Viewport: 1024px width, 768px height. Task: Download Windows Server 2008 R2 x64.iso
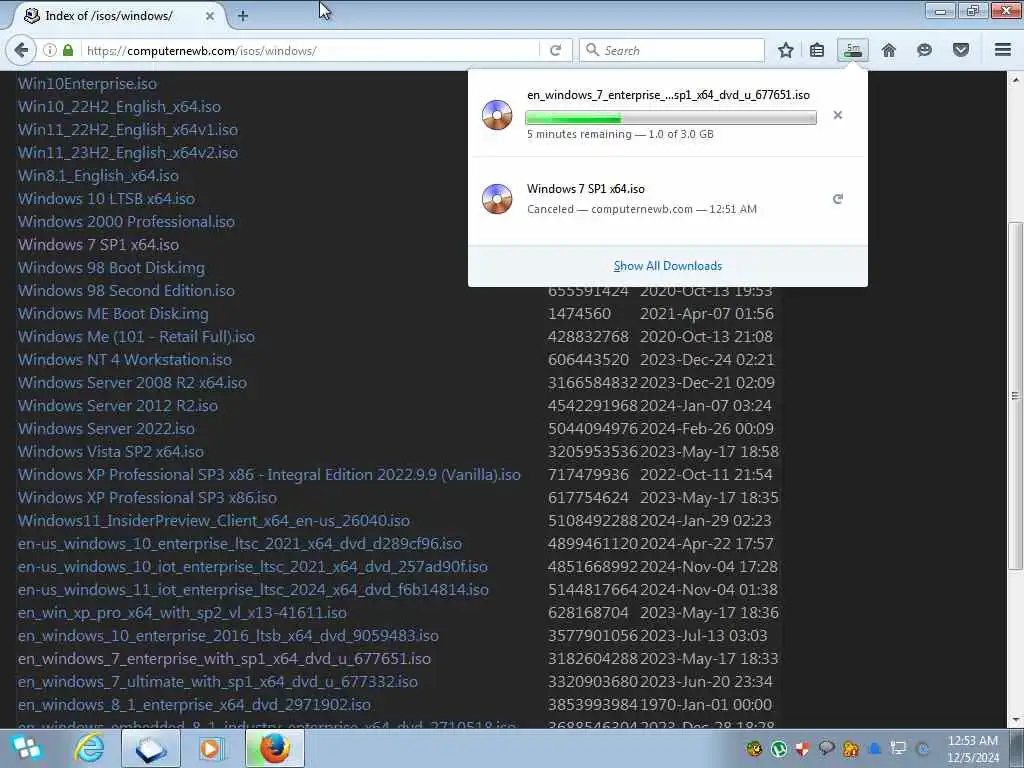pyautogui.click(x=133, y=383)
